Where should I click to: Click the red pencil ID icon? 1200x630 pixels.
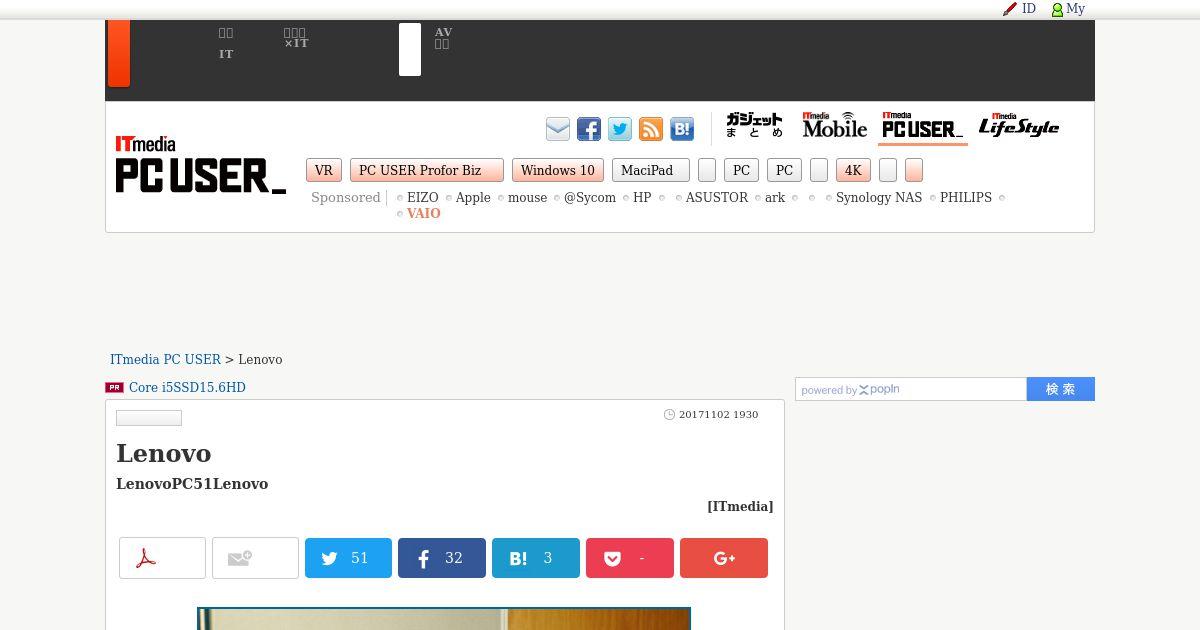(1010, 9)
